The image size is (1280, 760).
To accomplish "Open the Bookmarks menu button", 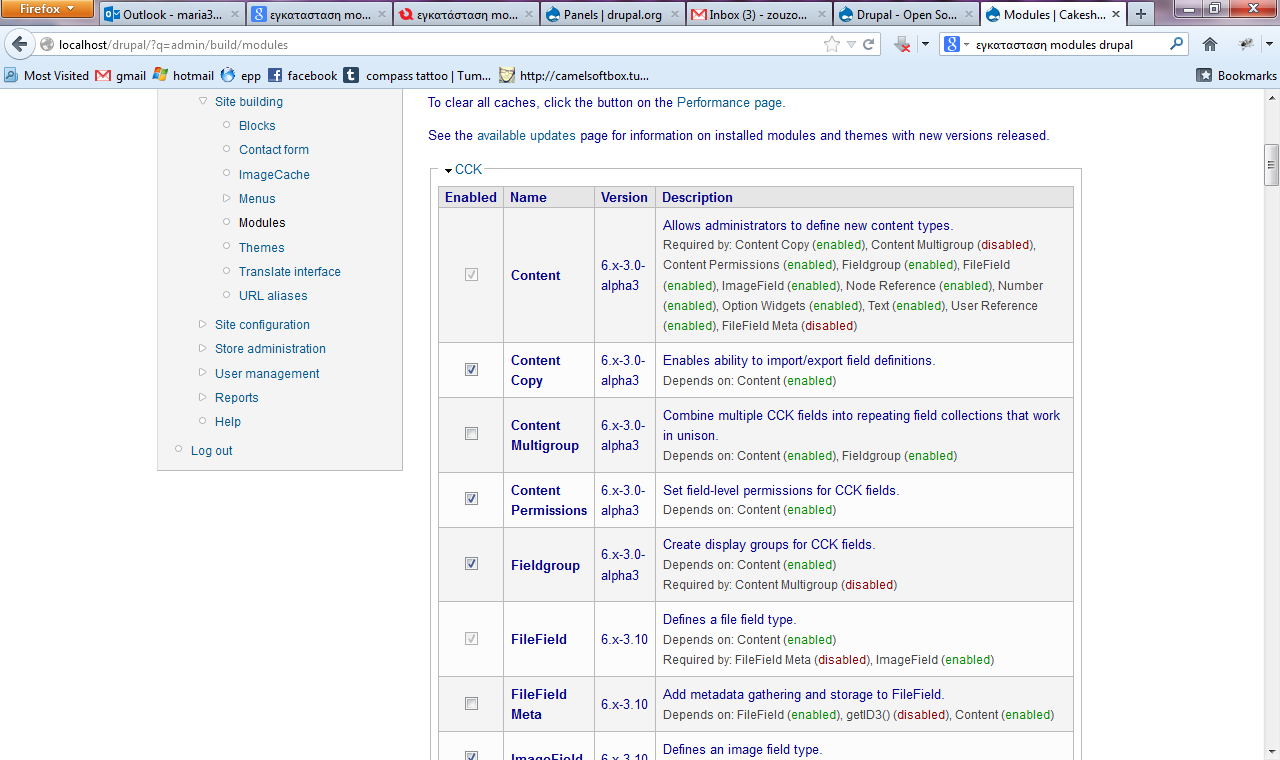I will [1237, 75].
